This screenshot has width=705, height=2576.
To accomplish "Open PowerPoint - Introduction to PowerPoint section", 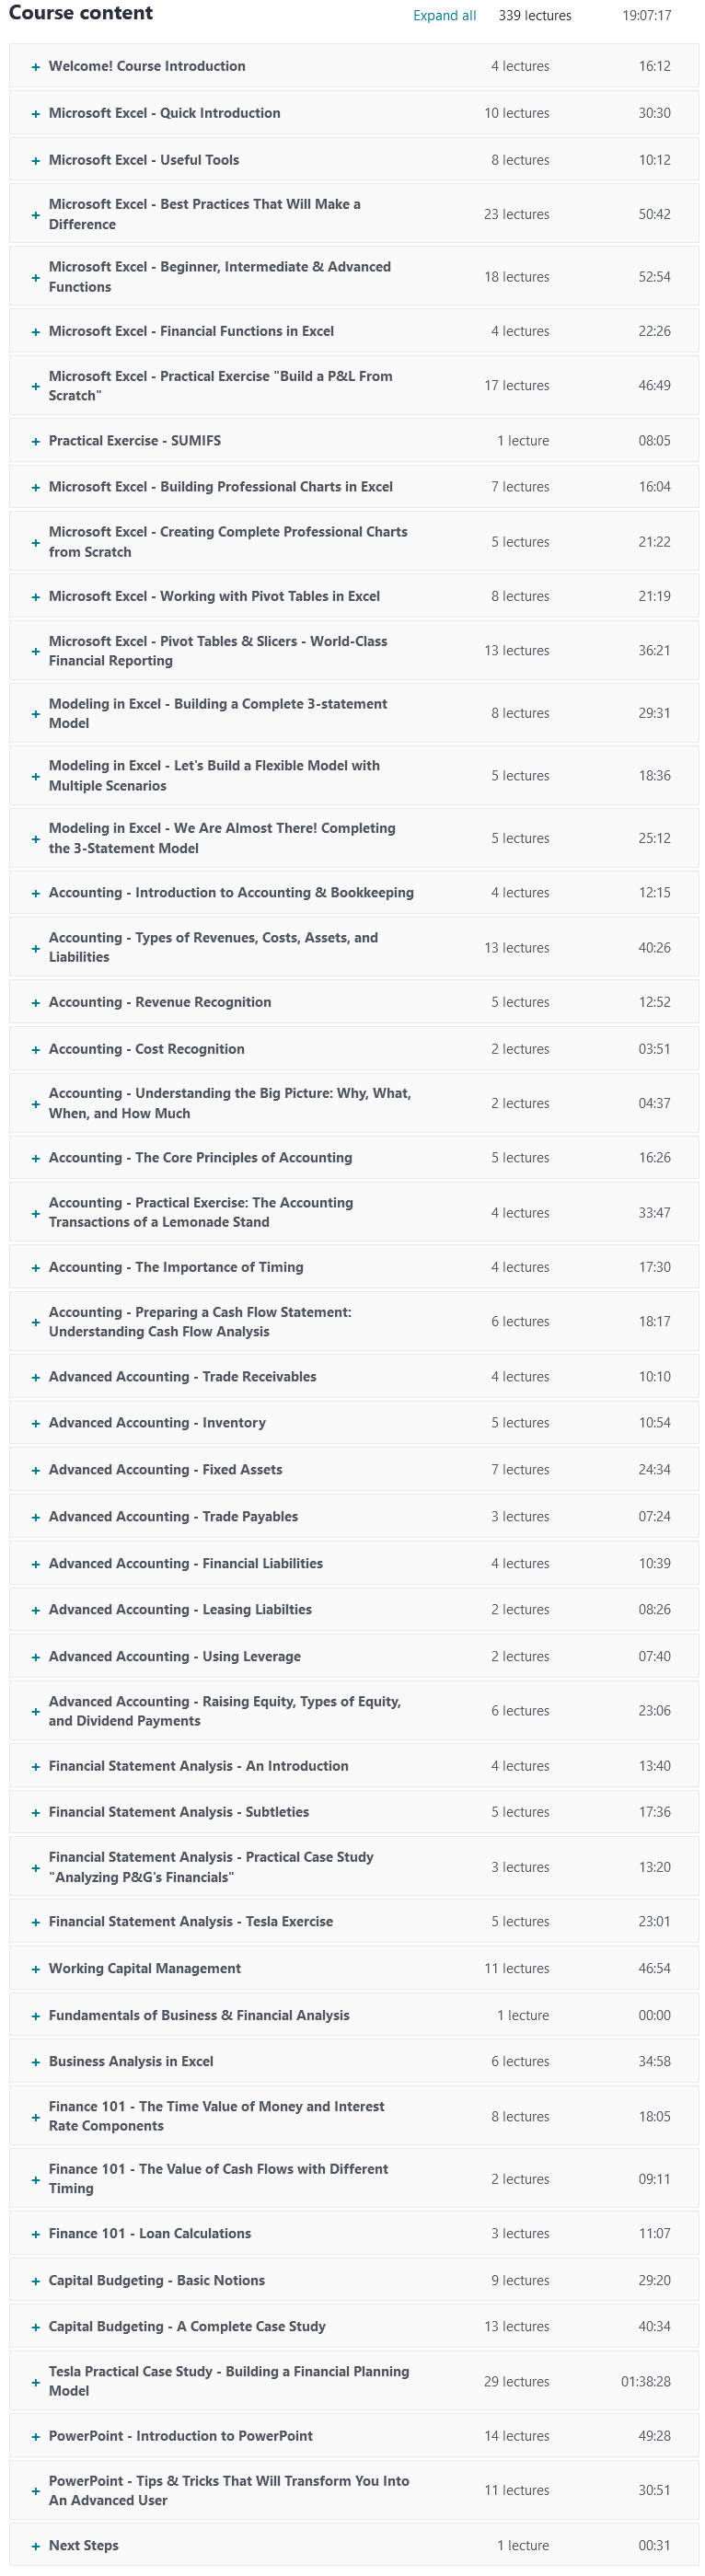I will (354, 2436).
